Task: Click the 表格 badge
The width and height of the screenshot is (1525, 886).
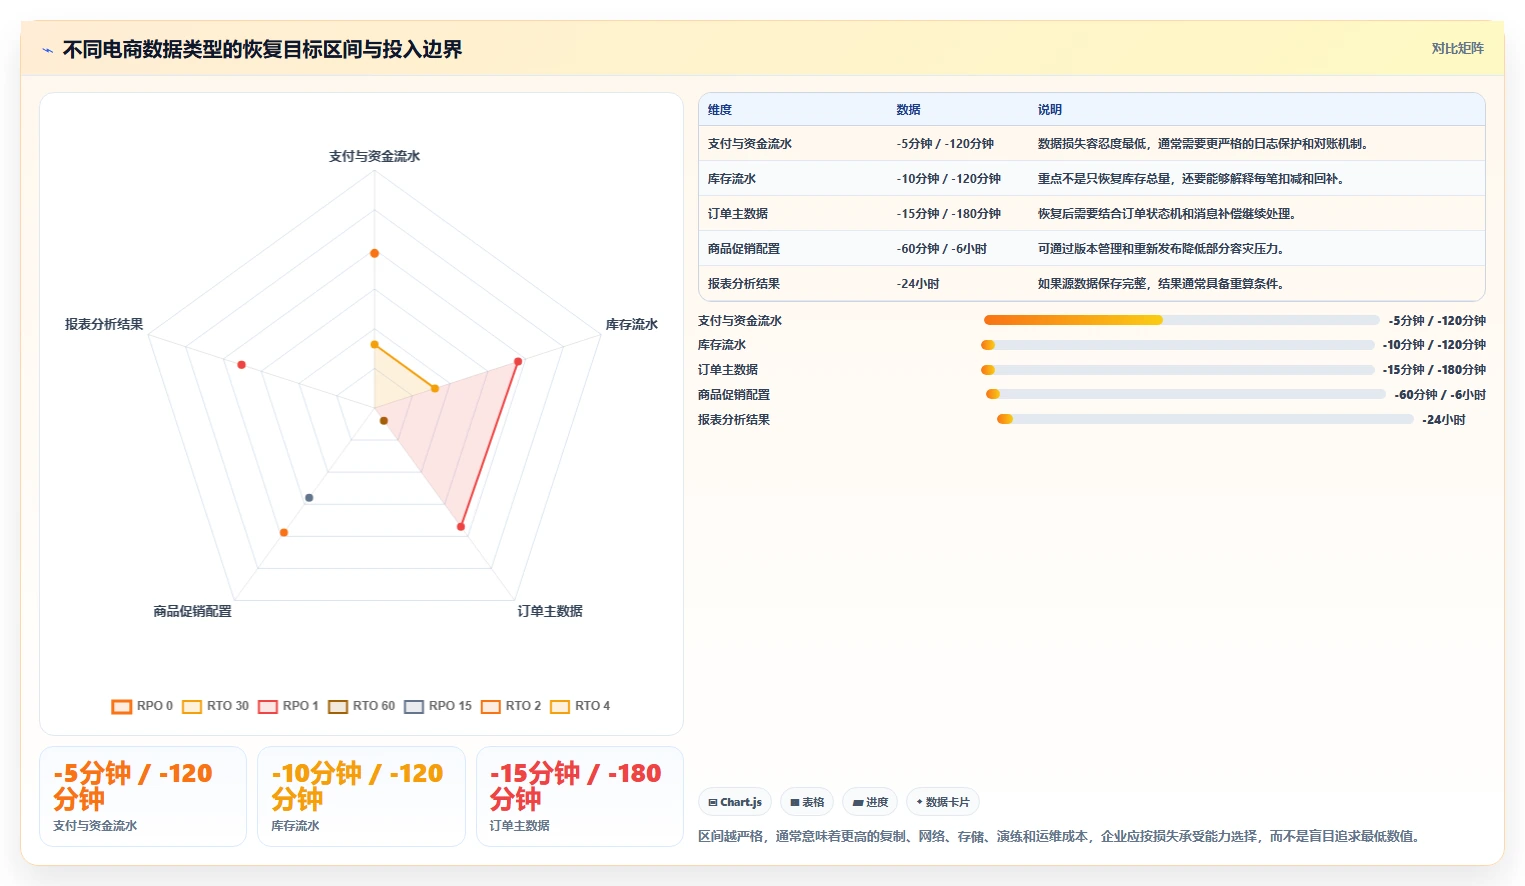Action: coord(807,802)
